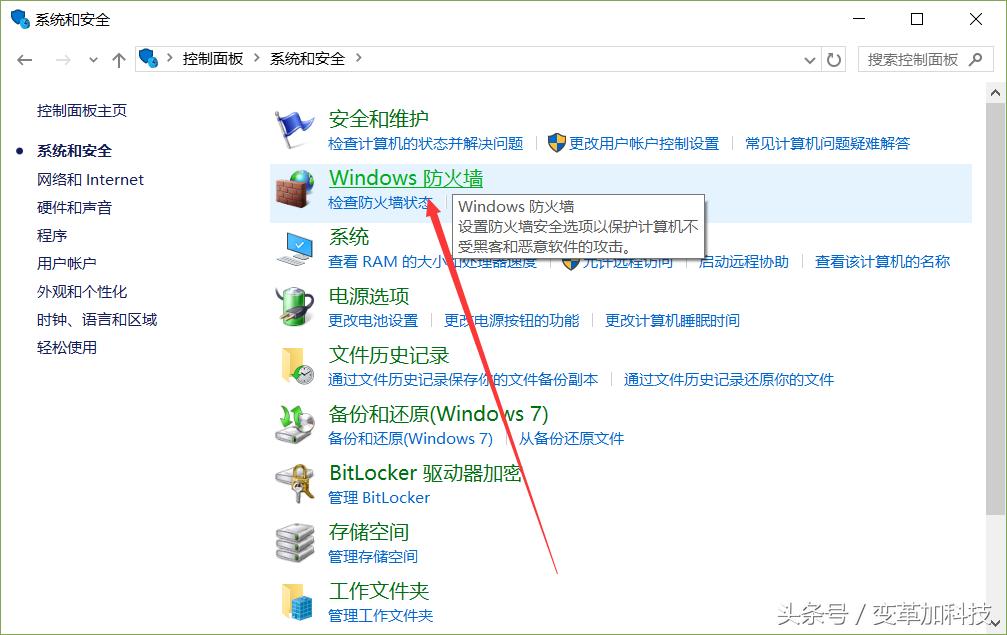Refresh the view with the refresh icon

pyautogui.click(x=834, y=58)
